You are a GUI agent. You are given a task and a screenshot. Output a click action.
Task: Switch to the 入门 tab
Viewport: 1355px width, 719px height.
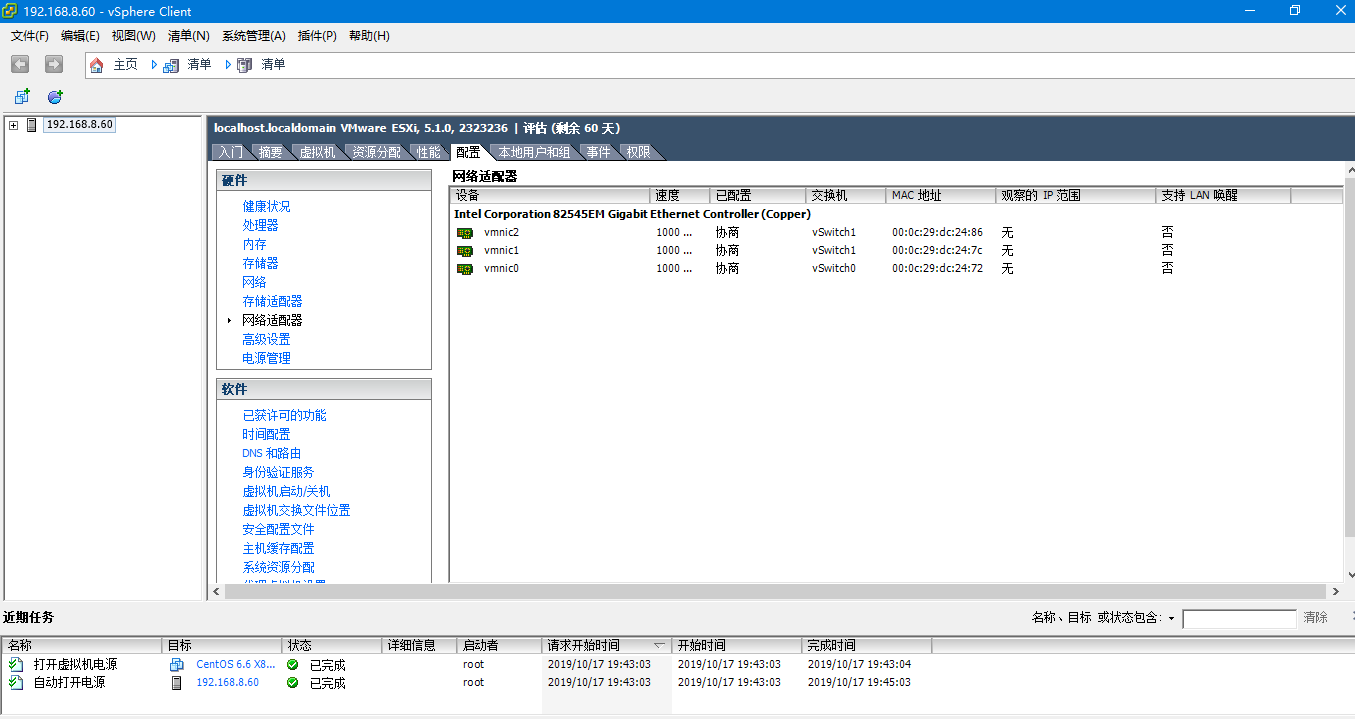230,152
